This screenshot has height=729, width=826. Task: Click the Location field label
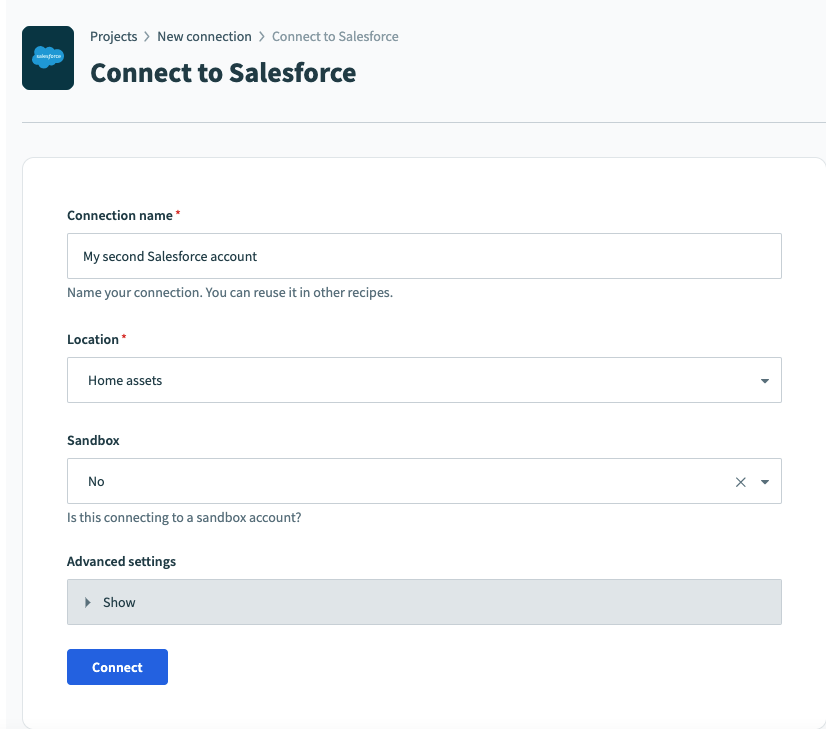[x=93, y=339]
